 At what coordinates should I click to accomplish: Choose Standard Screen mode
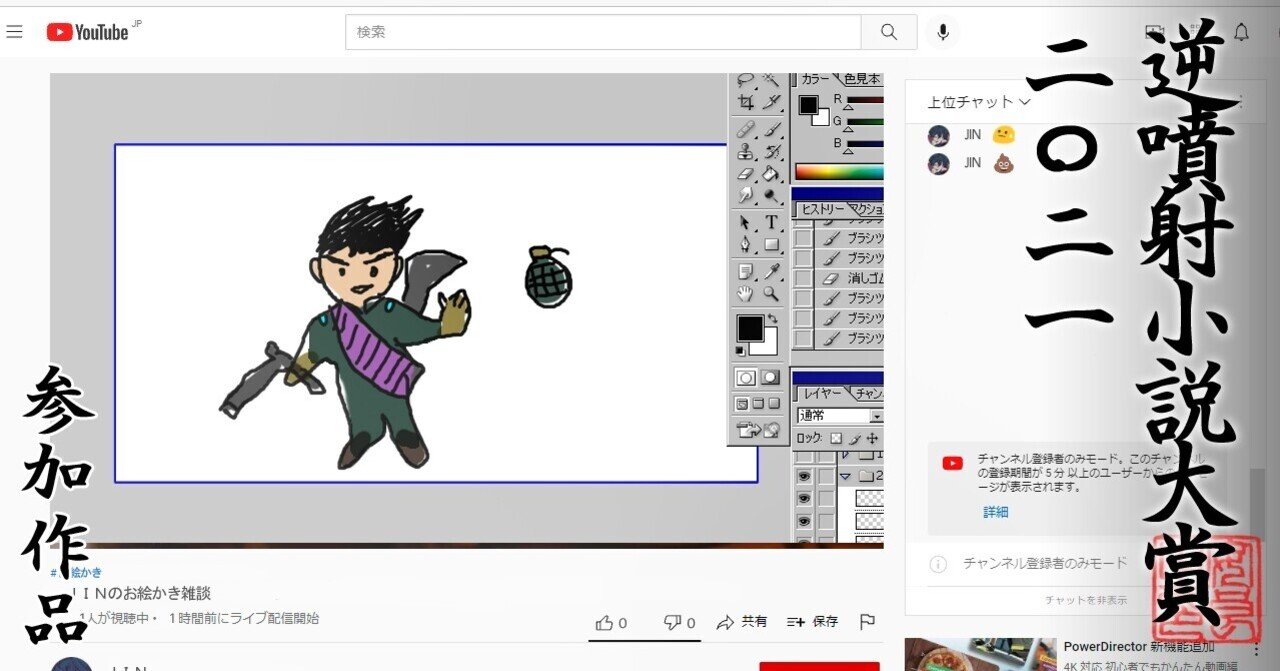pos(743,404)
